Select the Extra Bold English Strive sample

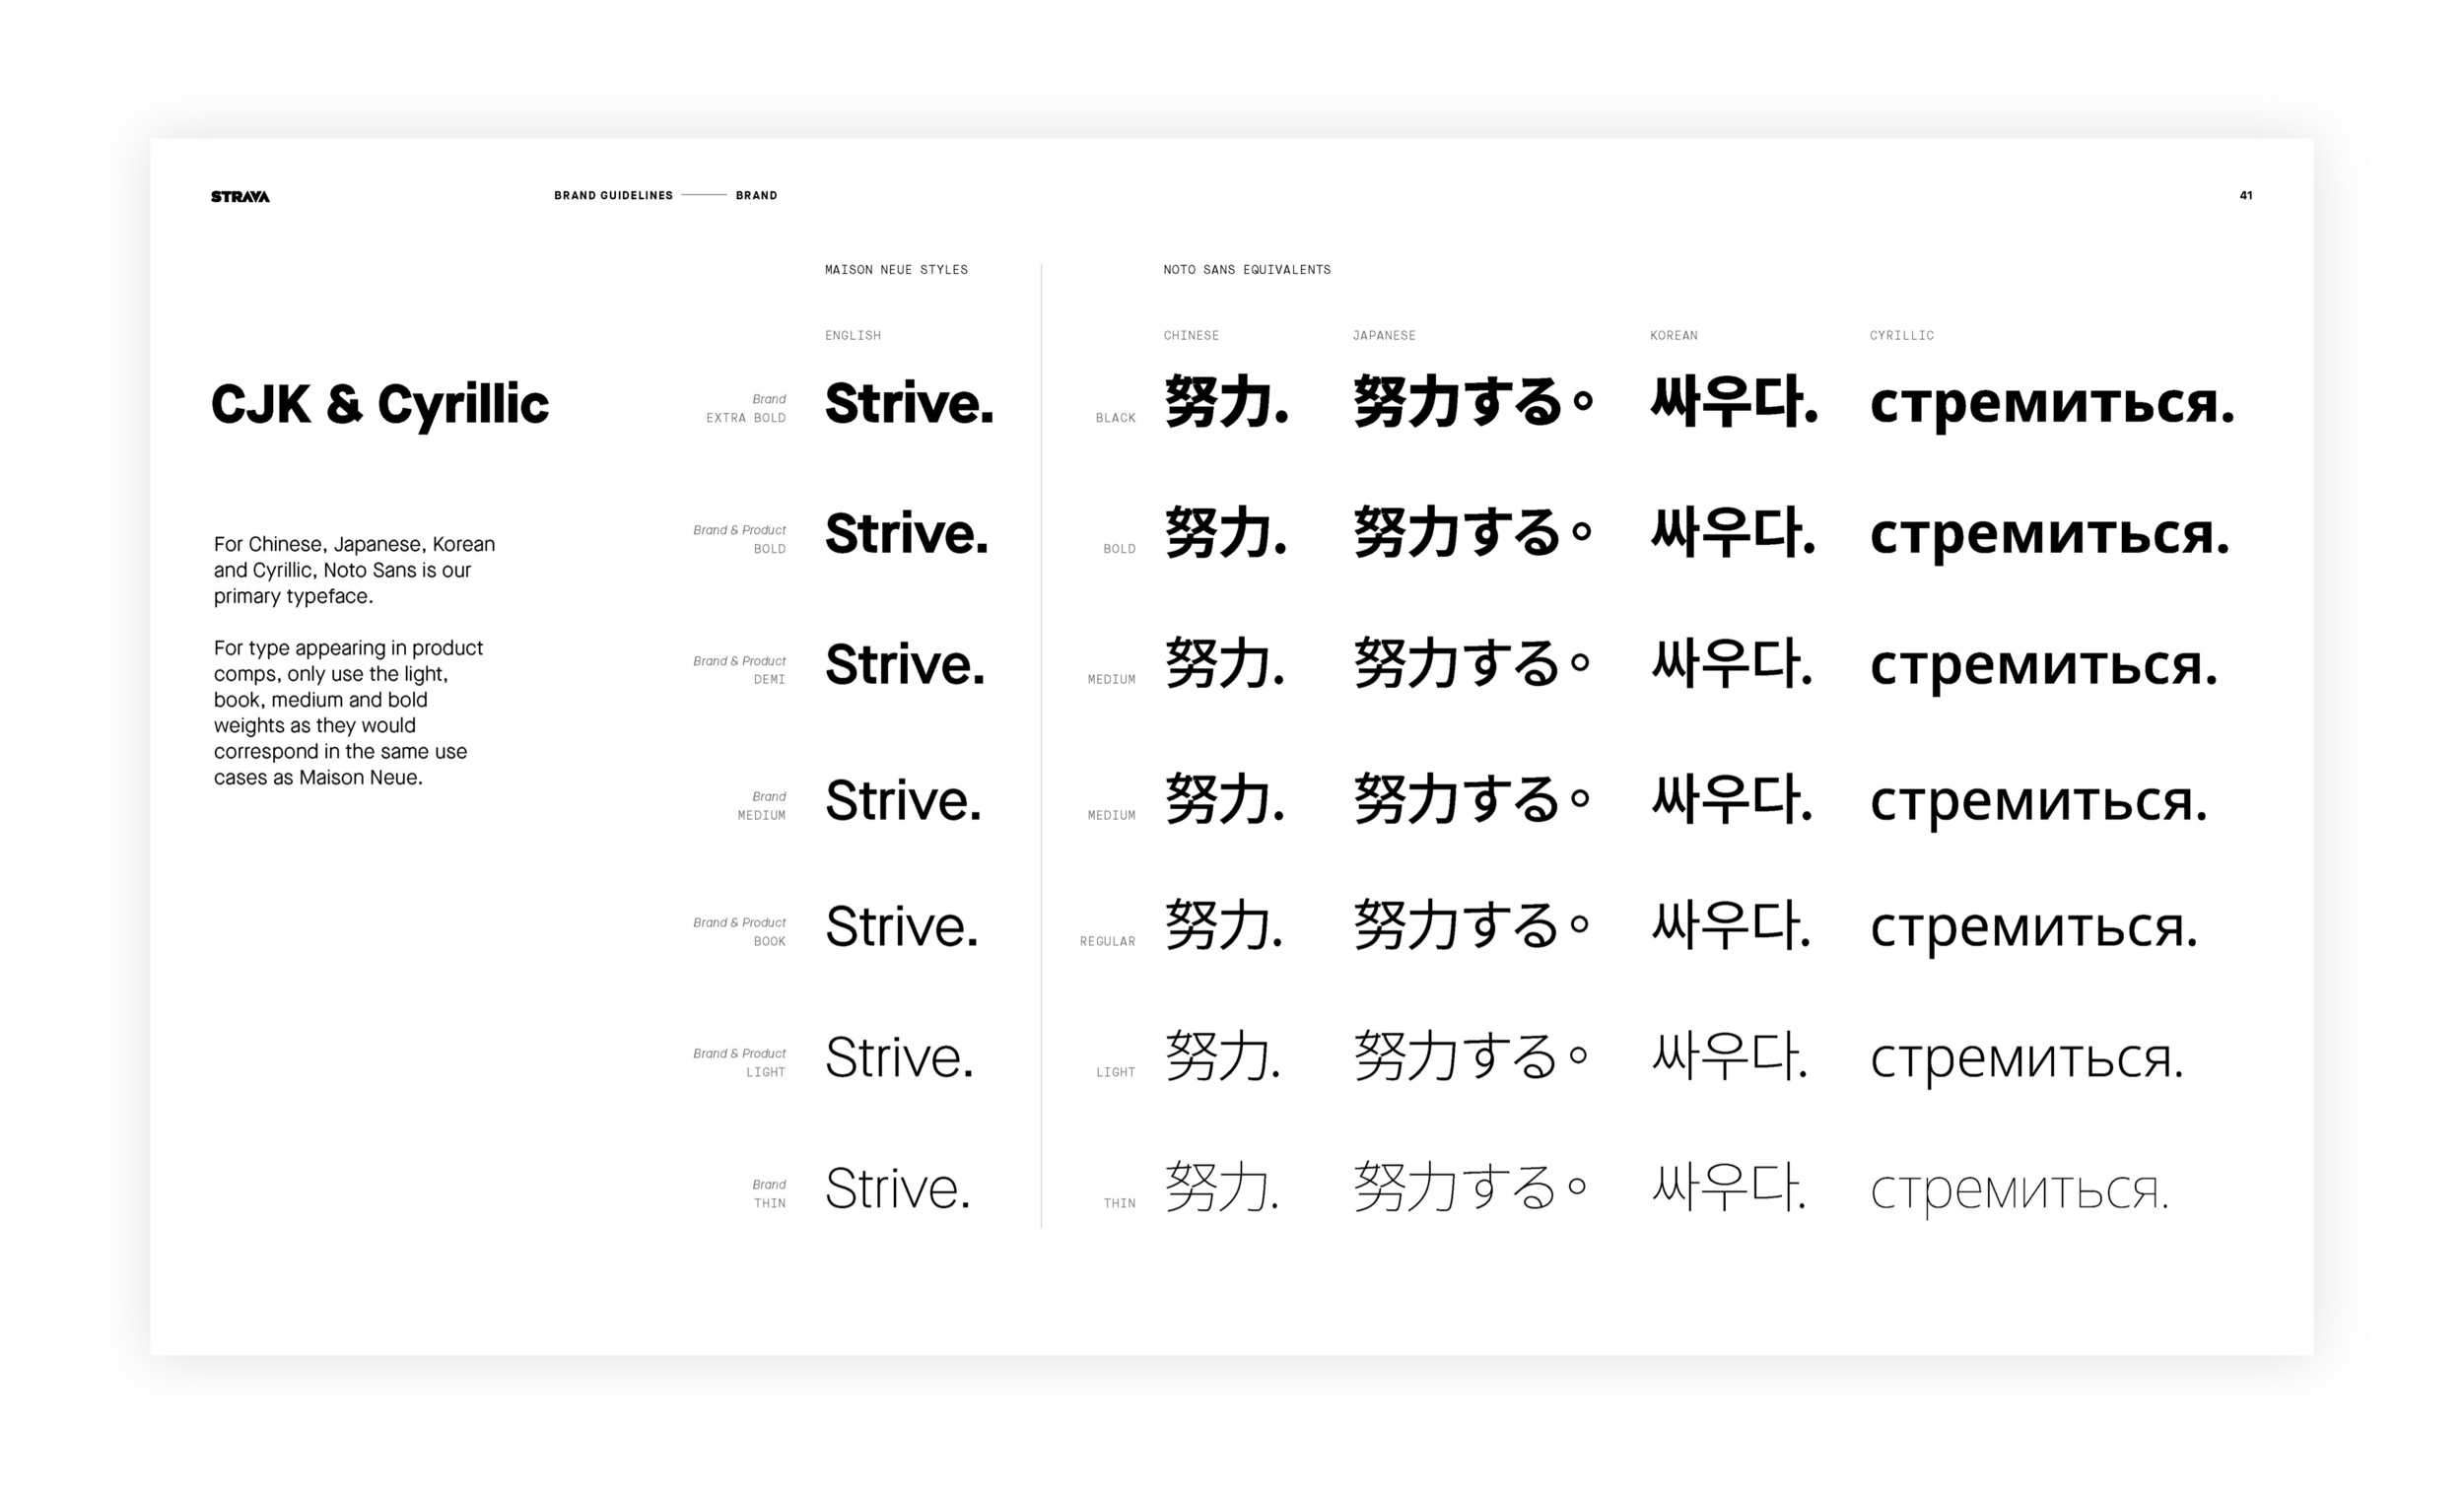click(908, 403)
